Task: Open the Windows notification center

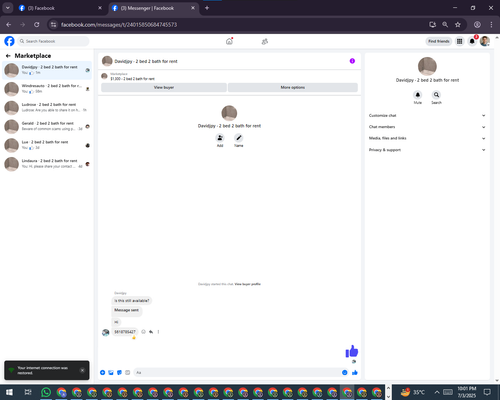Action: tap(487, 392)
